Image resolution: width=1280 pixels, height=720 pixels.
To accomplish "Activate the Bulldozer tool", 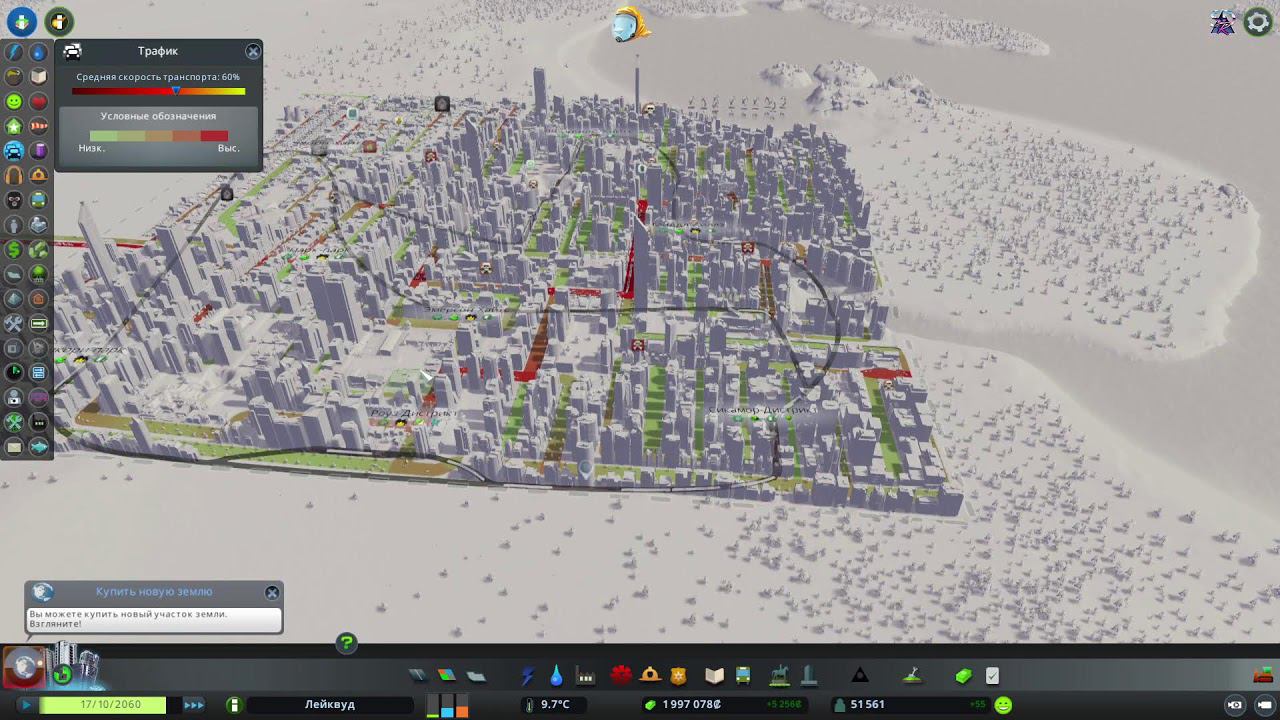I will click(x=1263, y=676).
